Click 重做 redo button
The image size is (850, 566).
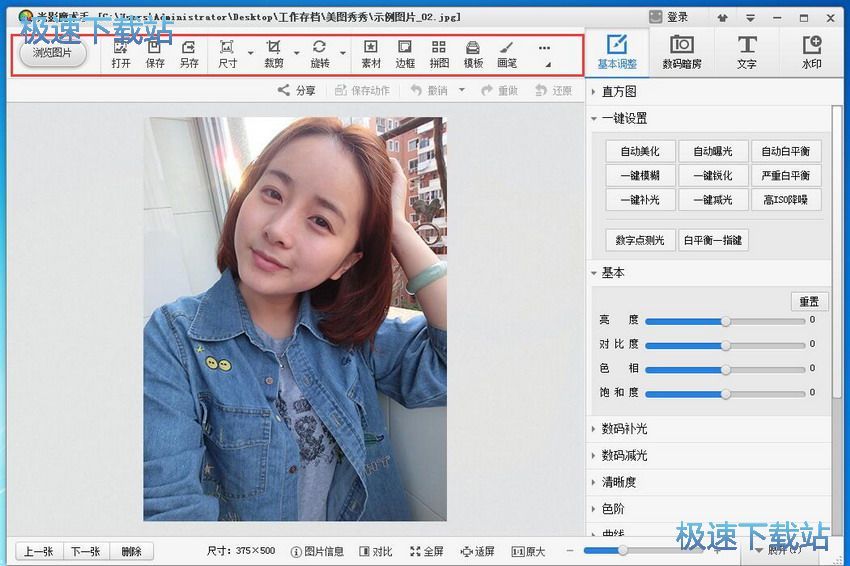pyautogui.click(x=499, y=91)
